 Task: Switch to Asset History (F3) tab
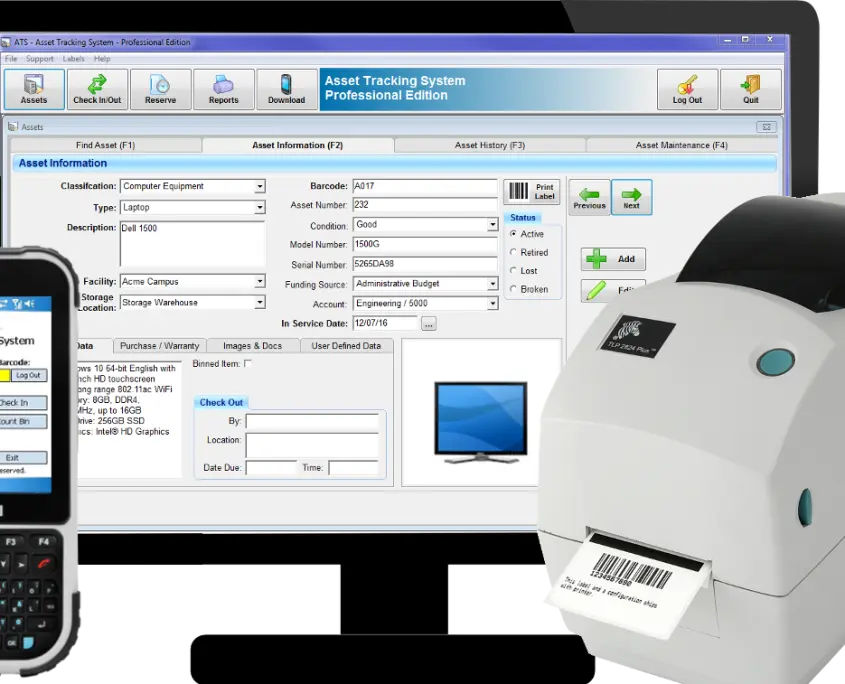pyautogui.click(x=490, y=145)
